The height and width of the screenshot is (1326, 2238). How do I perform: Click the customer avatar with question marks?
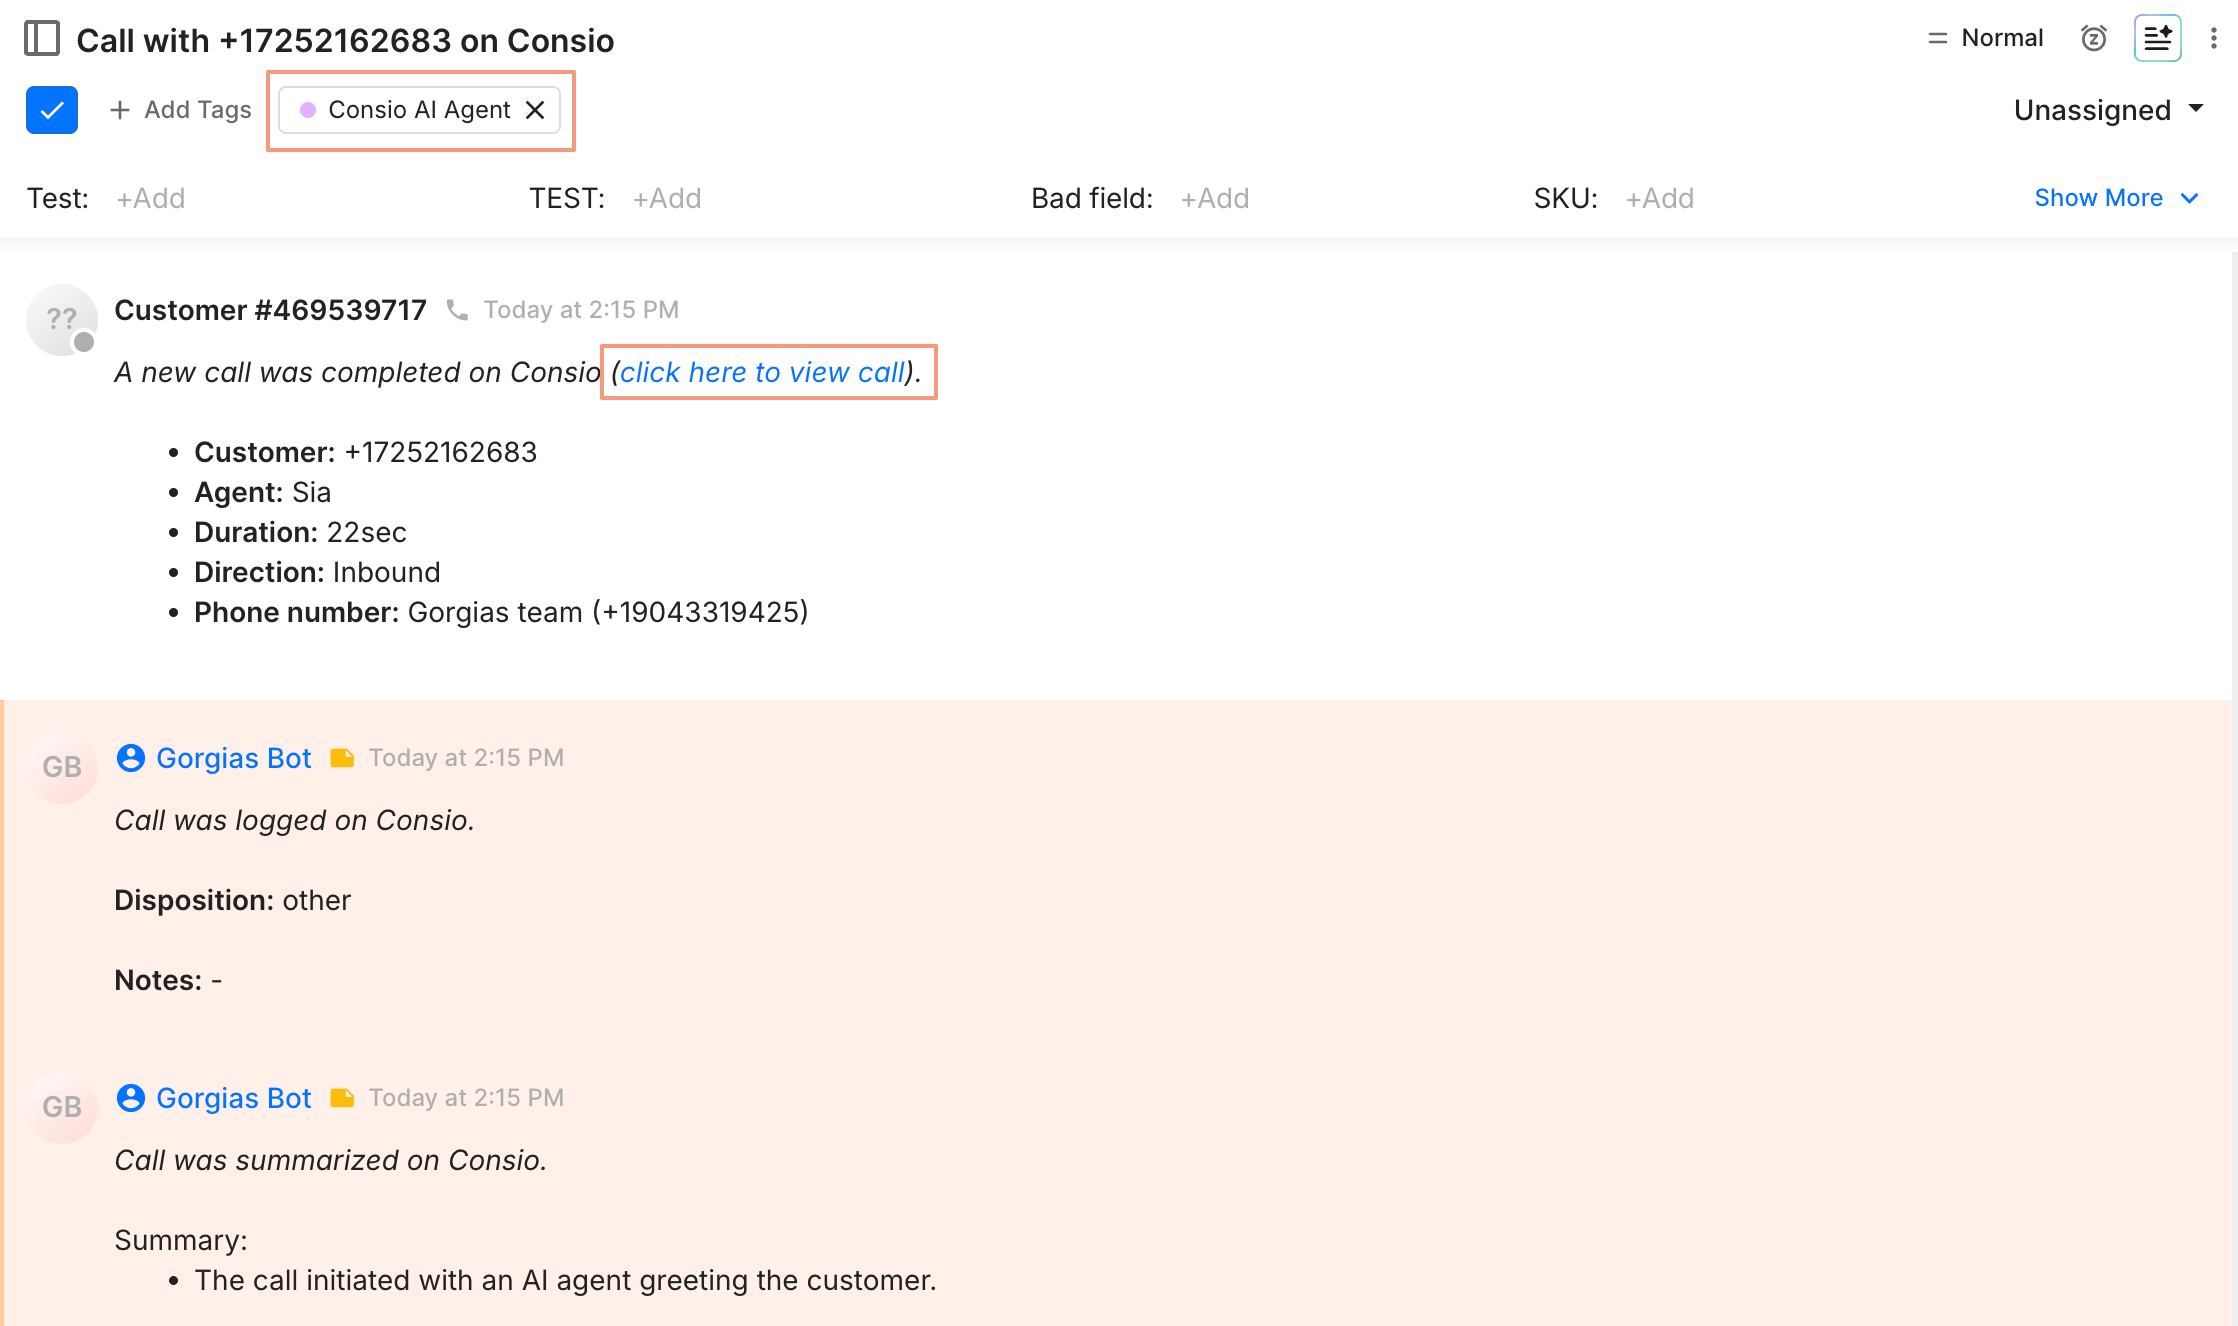coord(61,320)
